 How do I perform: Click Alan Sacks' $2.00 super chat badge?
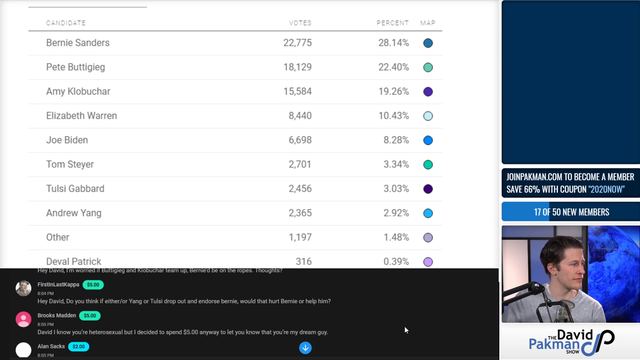point(78,347)
